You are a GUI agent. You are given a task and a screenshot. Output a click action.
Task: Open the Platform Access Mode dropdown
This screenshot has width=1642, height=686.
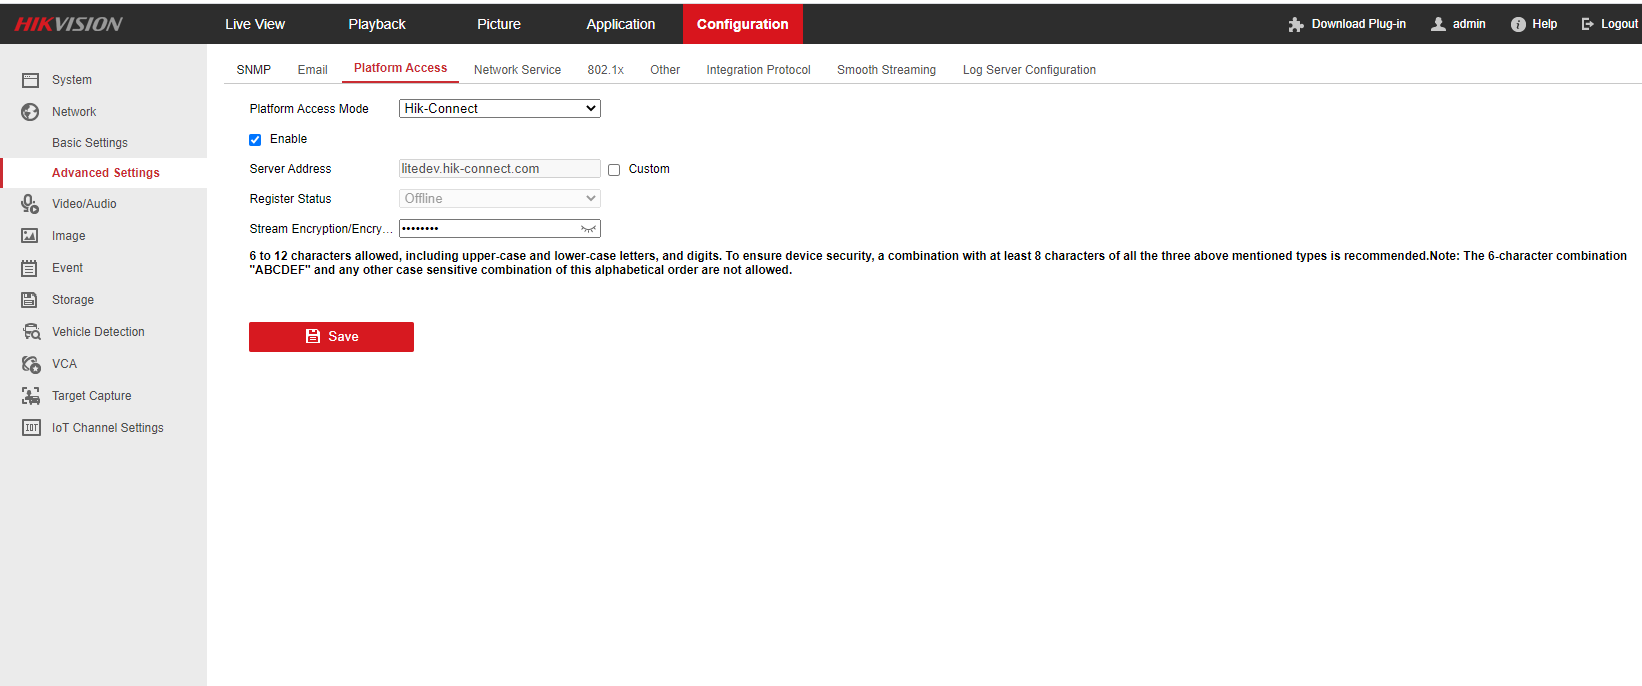(x=499, y=109)
